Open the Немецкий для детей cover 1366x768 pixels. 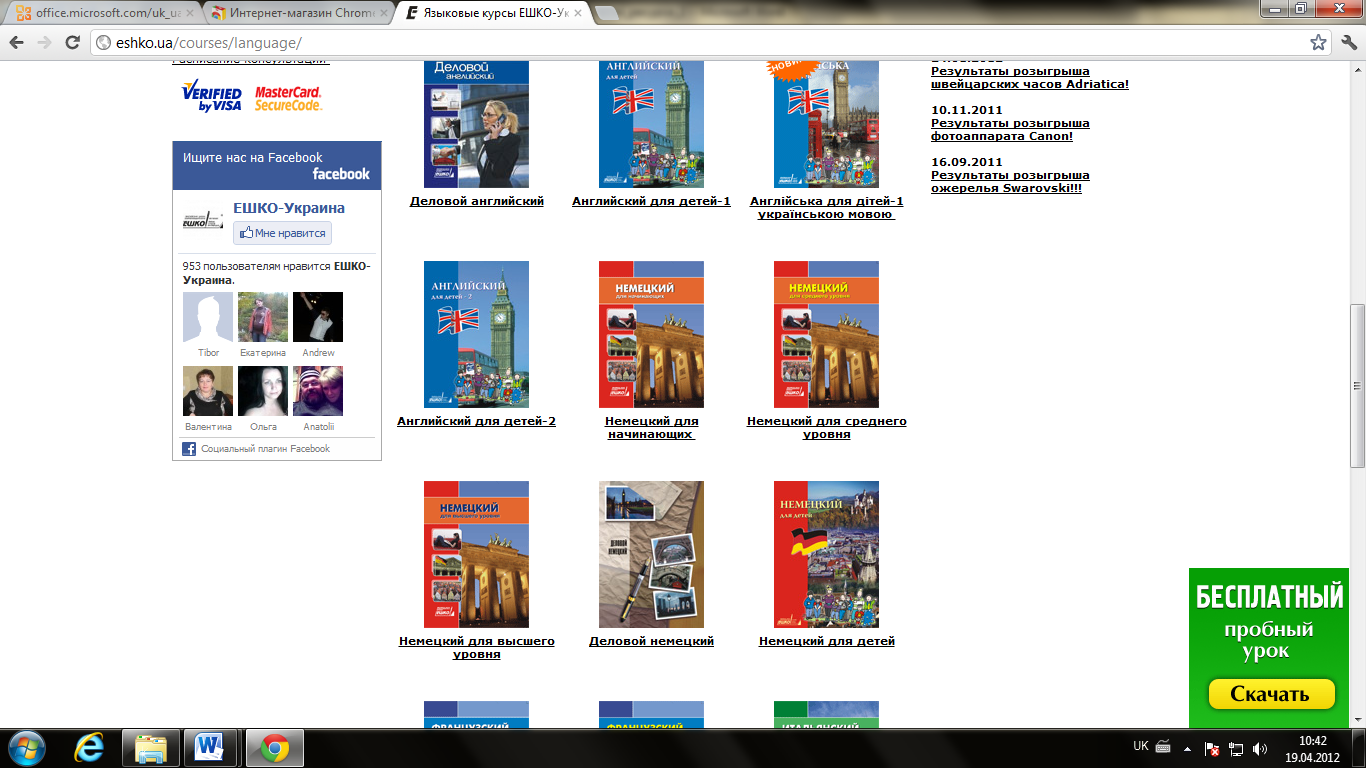pos(826,555)
